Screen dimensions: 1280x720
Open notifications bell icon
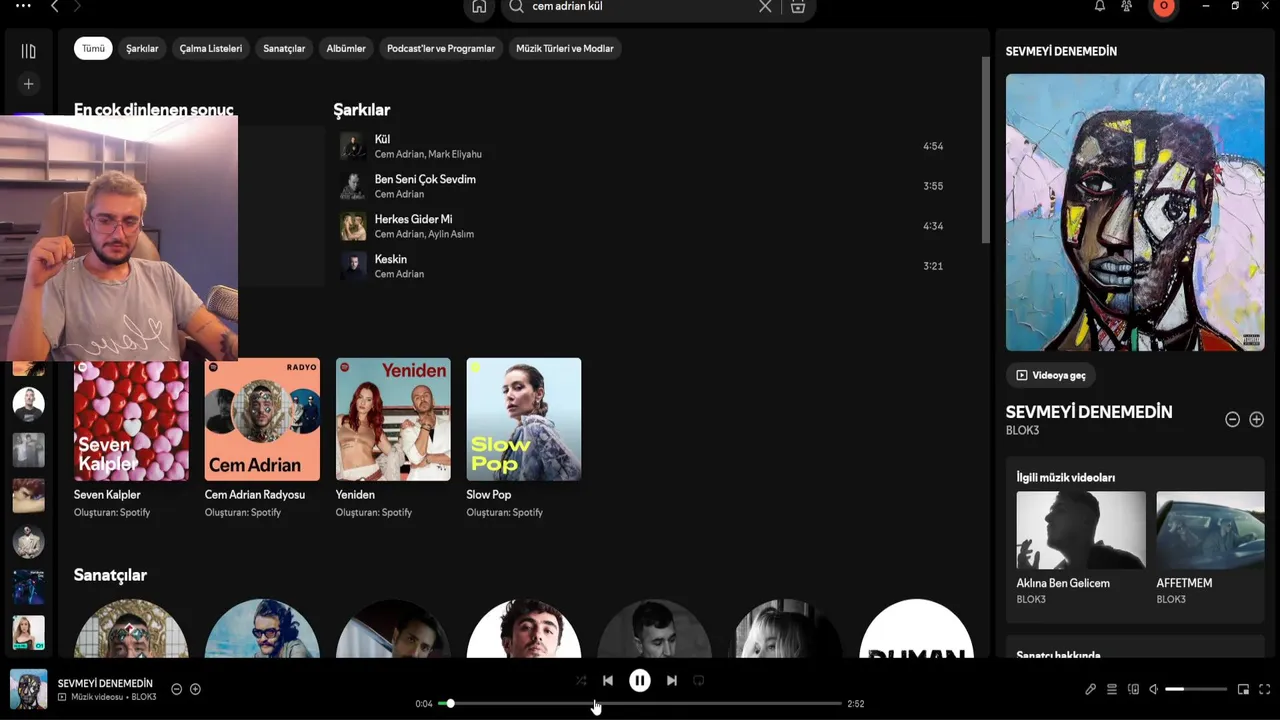click(x=1100, y=6)
